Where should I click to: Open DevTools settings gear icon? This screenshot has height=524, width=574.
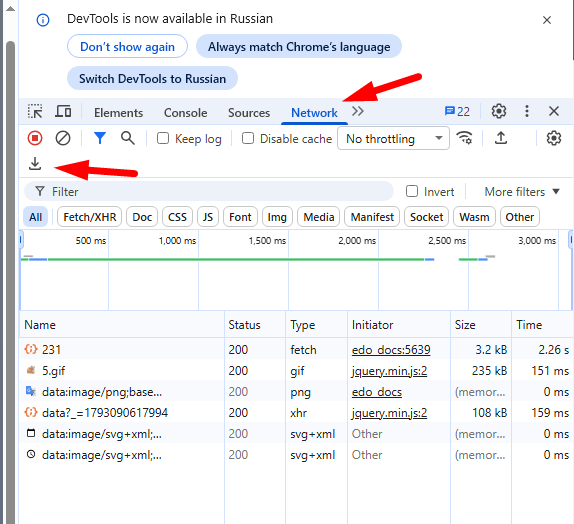coord(499,111)
